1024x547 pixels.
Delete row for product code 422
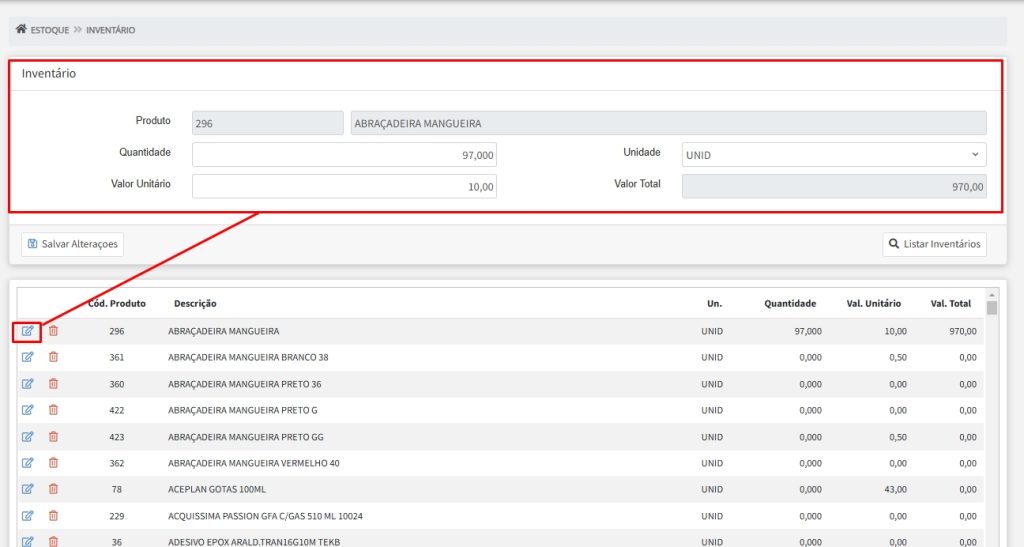54,410
